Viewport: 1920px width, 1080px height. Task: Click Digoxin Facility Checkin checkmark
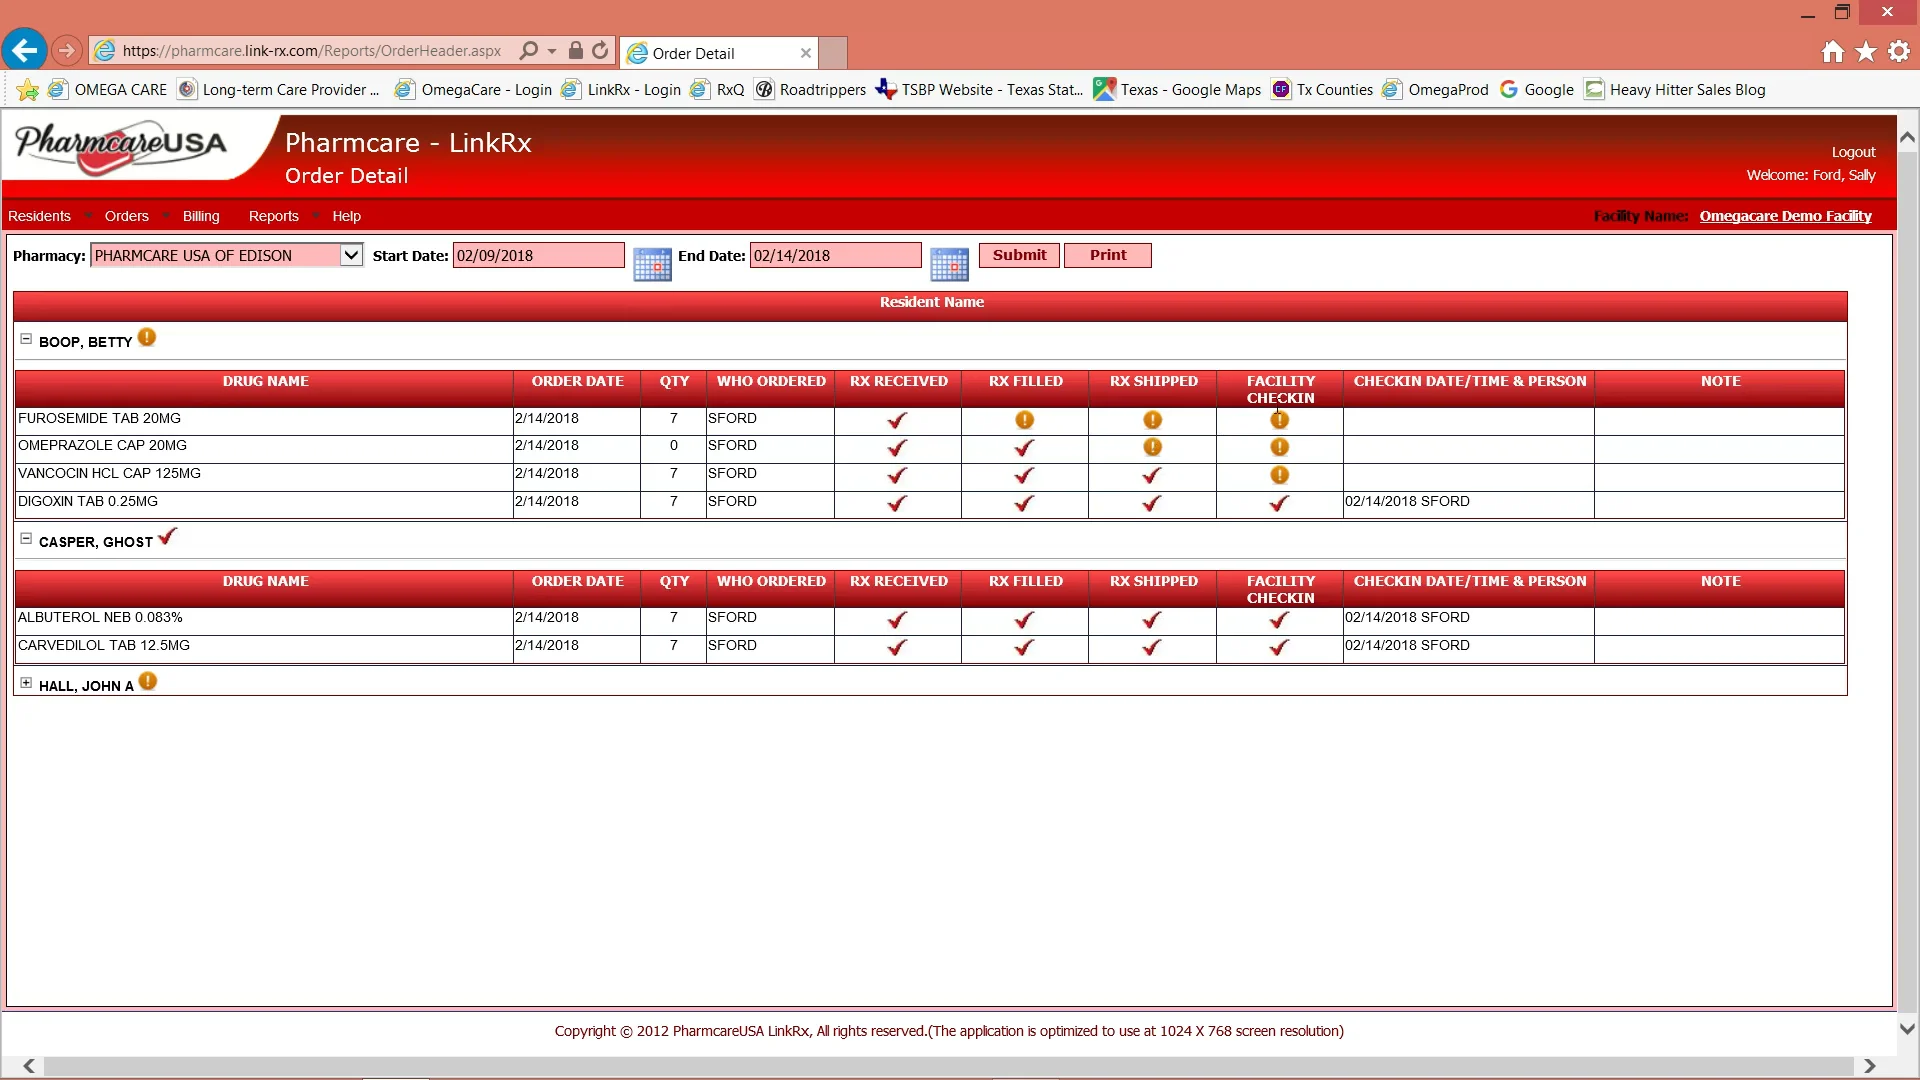click(1279, 503)
